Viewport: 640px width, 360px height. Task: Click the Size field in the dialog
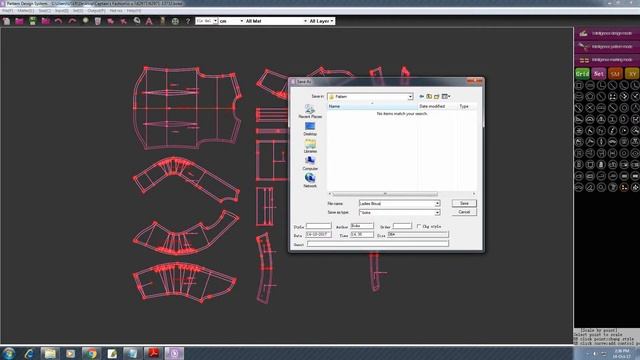click(x=418, y=235)
